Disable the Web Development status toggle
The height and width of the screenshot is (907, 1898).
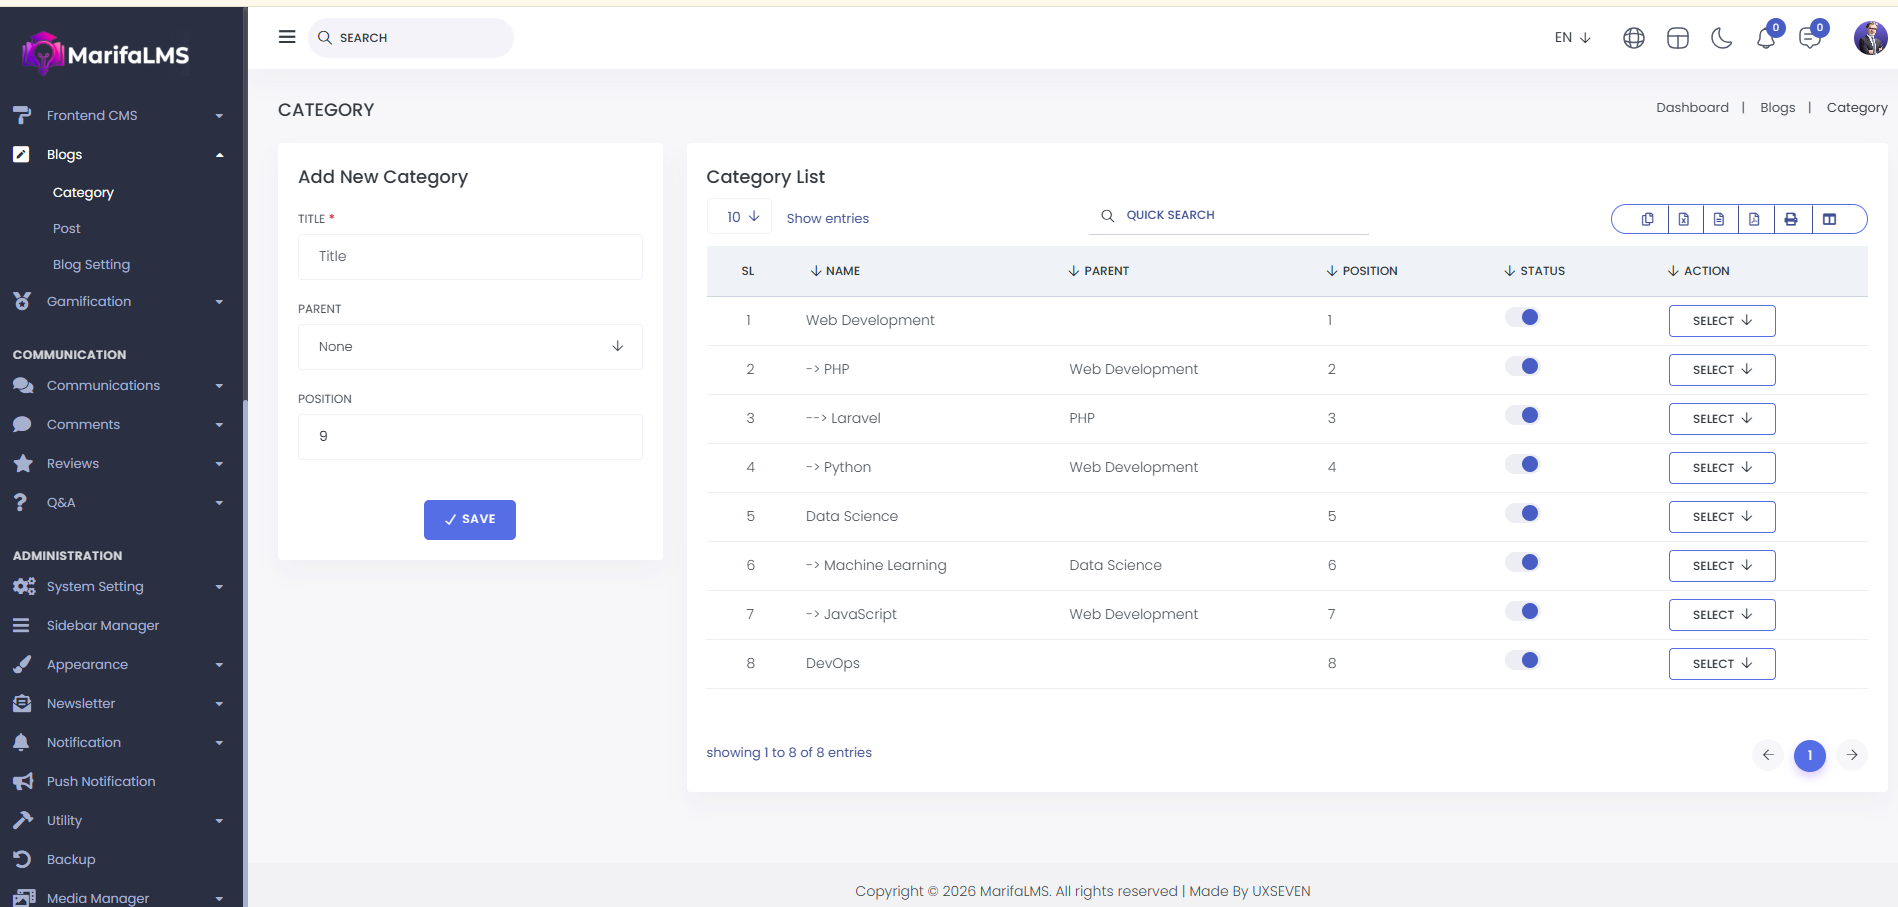1522,318
